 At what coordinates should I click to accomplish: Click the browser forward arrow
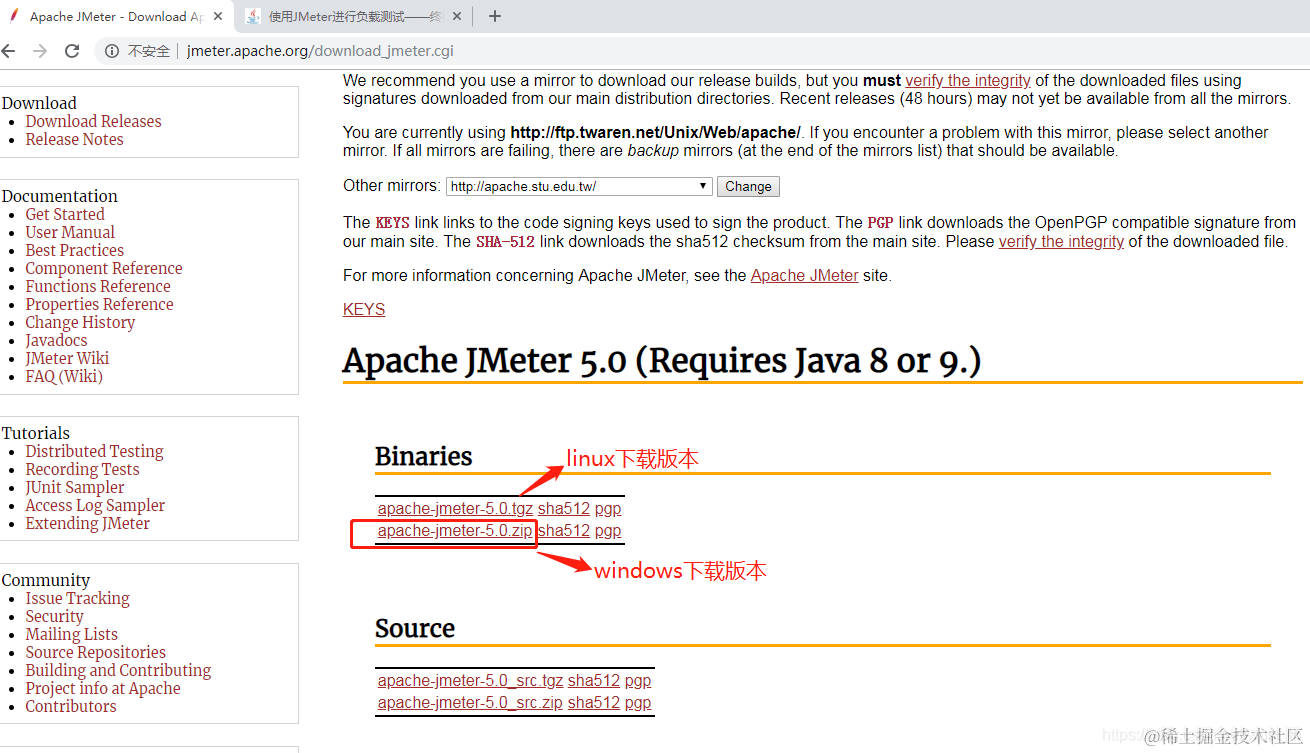[40, 51]
